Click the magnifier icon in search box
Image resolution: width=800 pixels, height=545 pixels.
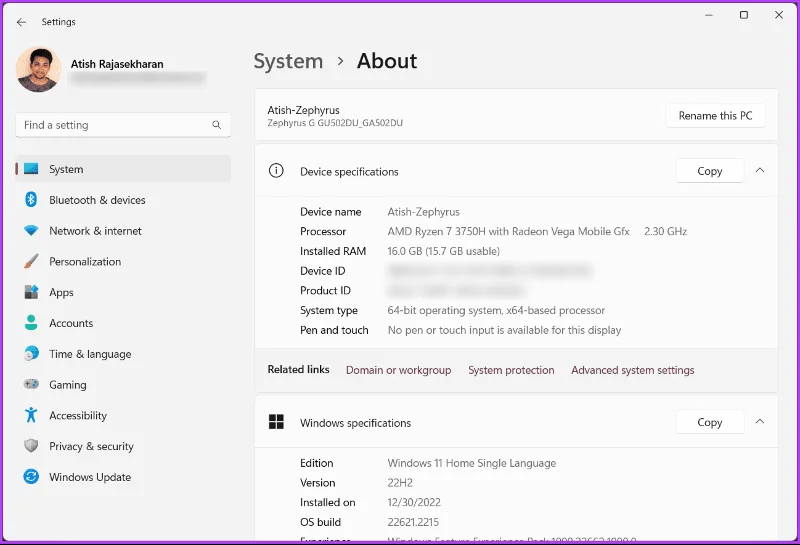click(x=216, y=125)
